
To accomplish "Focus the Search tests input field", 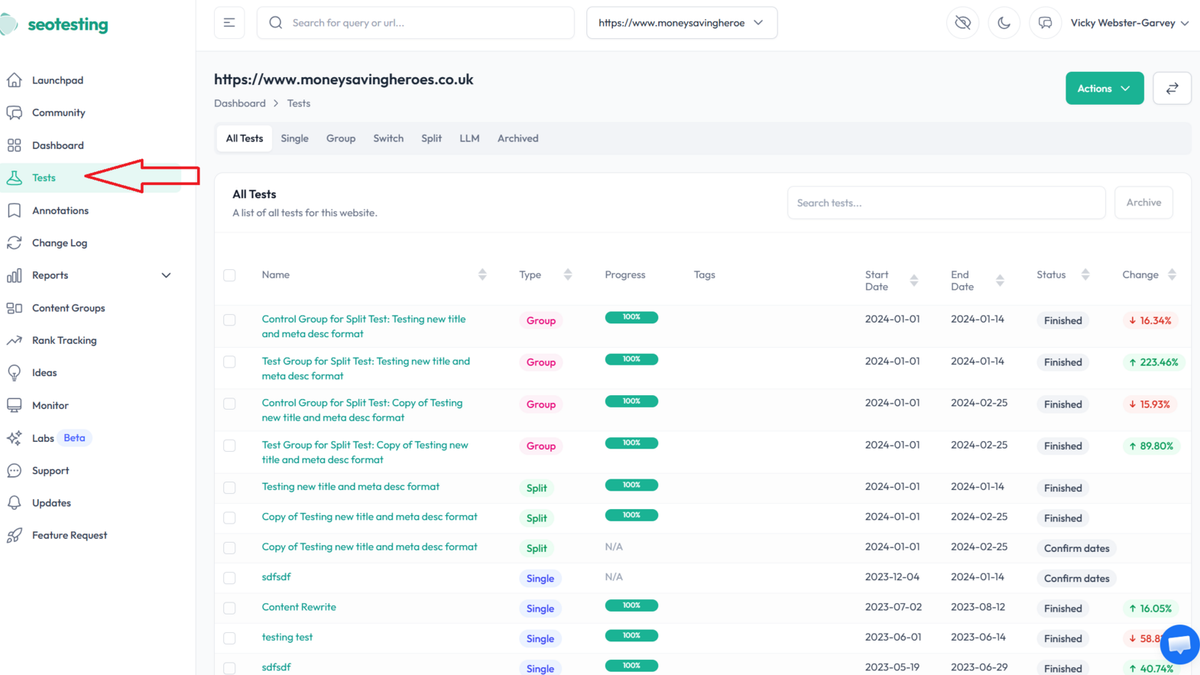I will 946,203.
